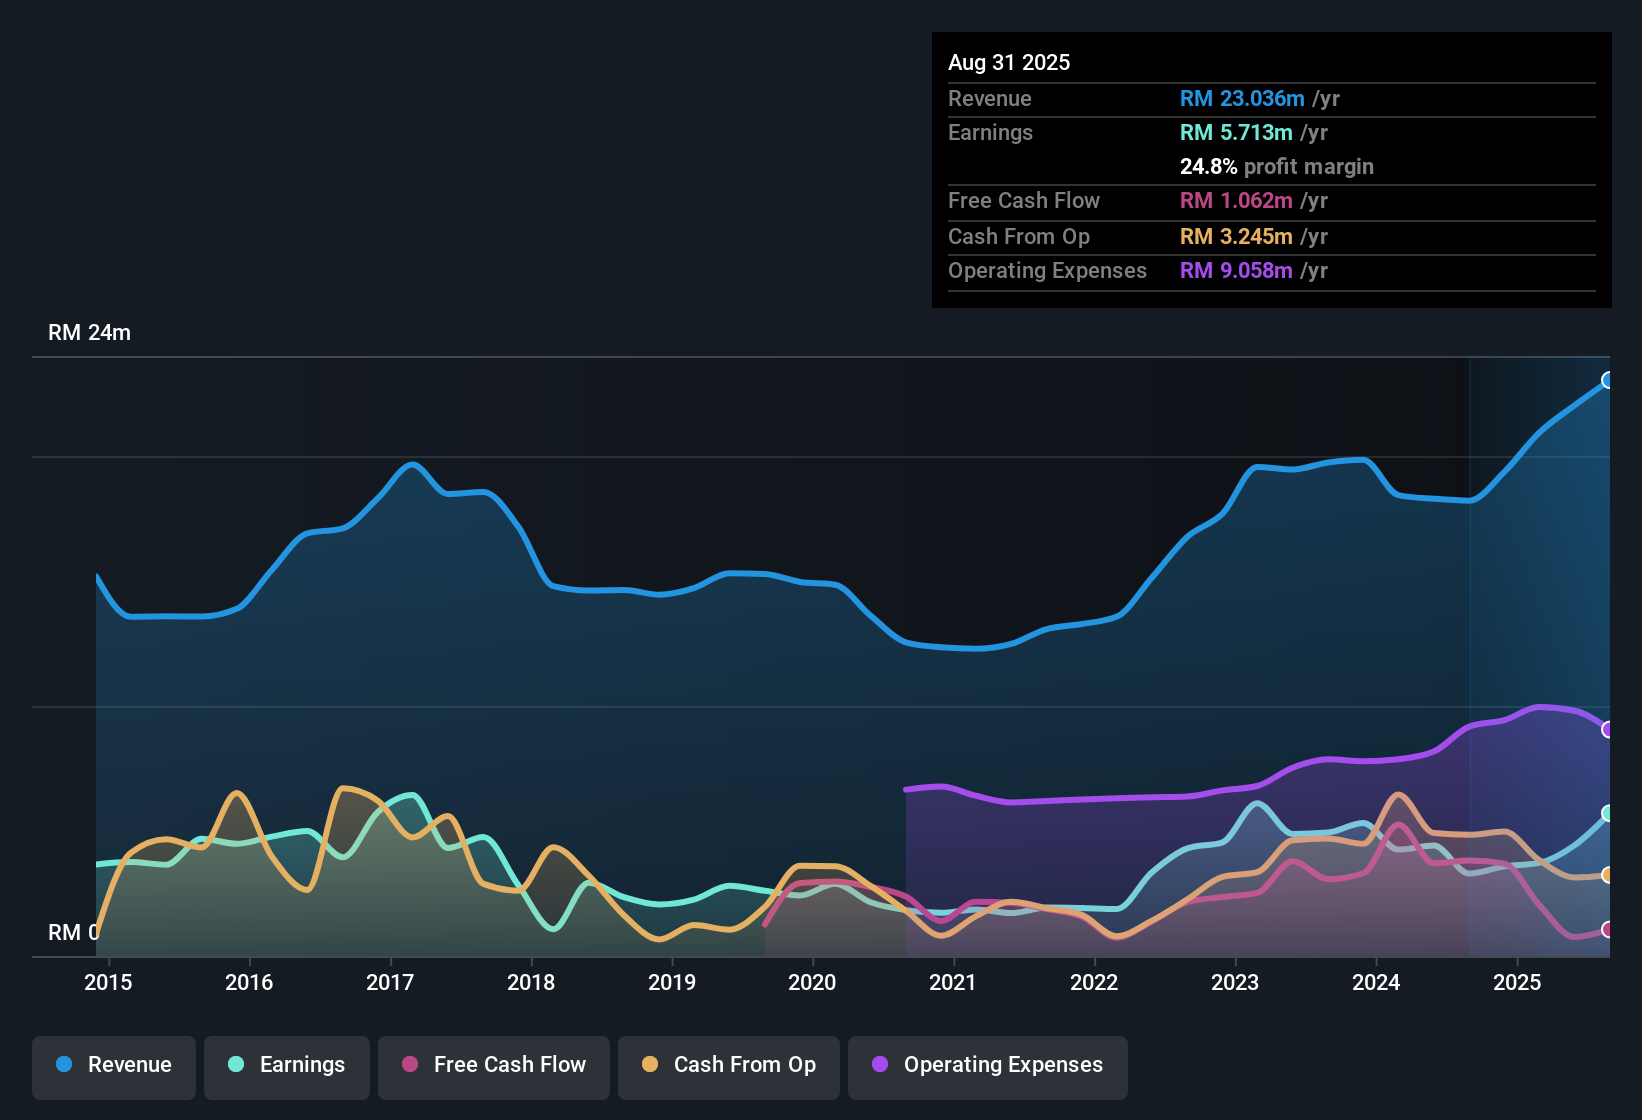Click the 24.8% profit margin text
Image resolution: width=1642 pixels, height=1120 pixels.
click(1276, 166)
